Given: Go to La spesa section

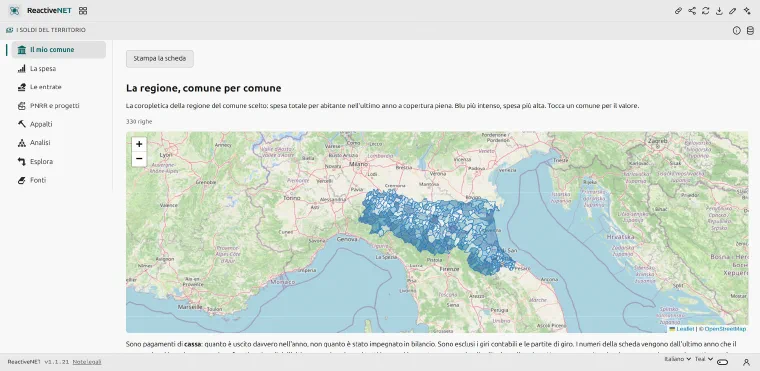Looking at the screenshot, I should 59,68.
